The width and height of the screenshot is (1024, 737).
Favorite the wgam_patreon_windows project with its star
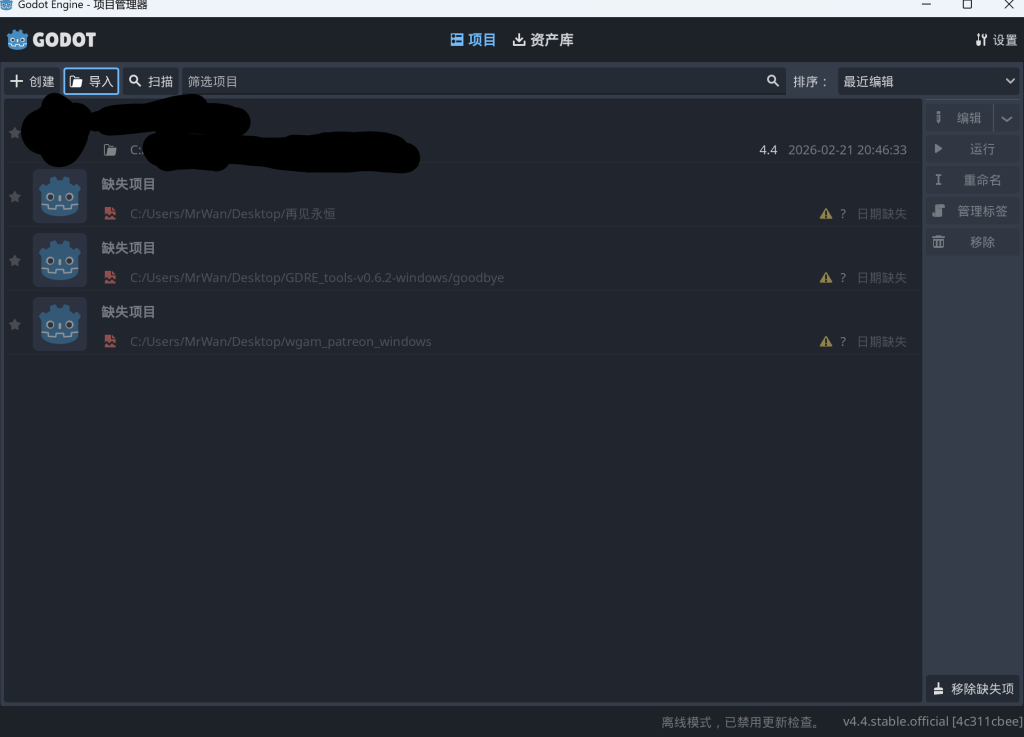click(x=15, y=325)
